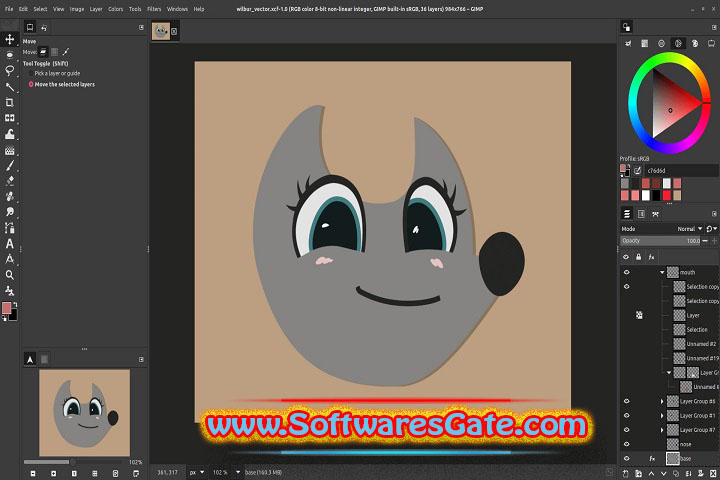The height and width of the screenshot is (480, 720).
Task: Click the eyedropper pick-color button beside hex field
Action: 637,171
